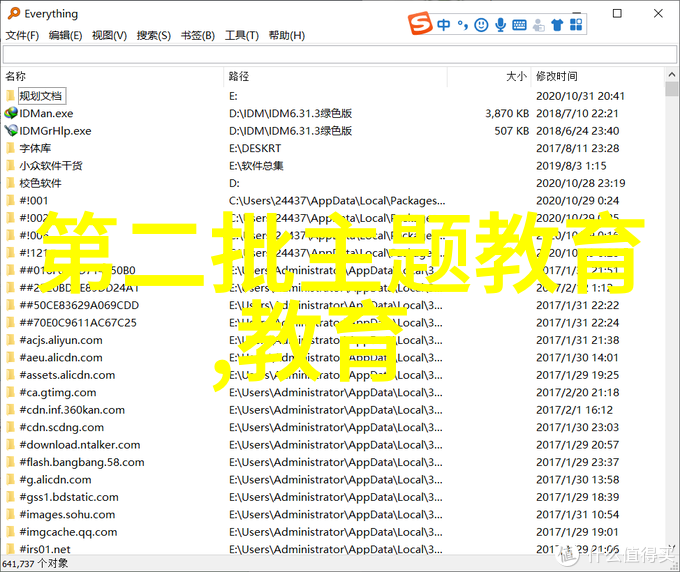680x572 pixels.
Task: Select the #gss1.bdstatic.com entry
Action: coord(69,497)
